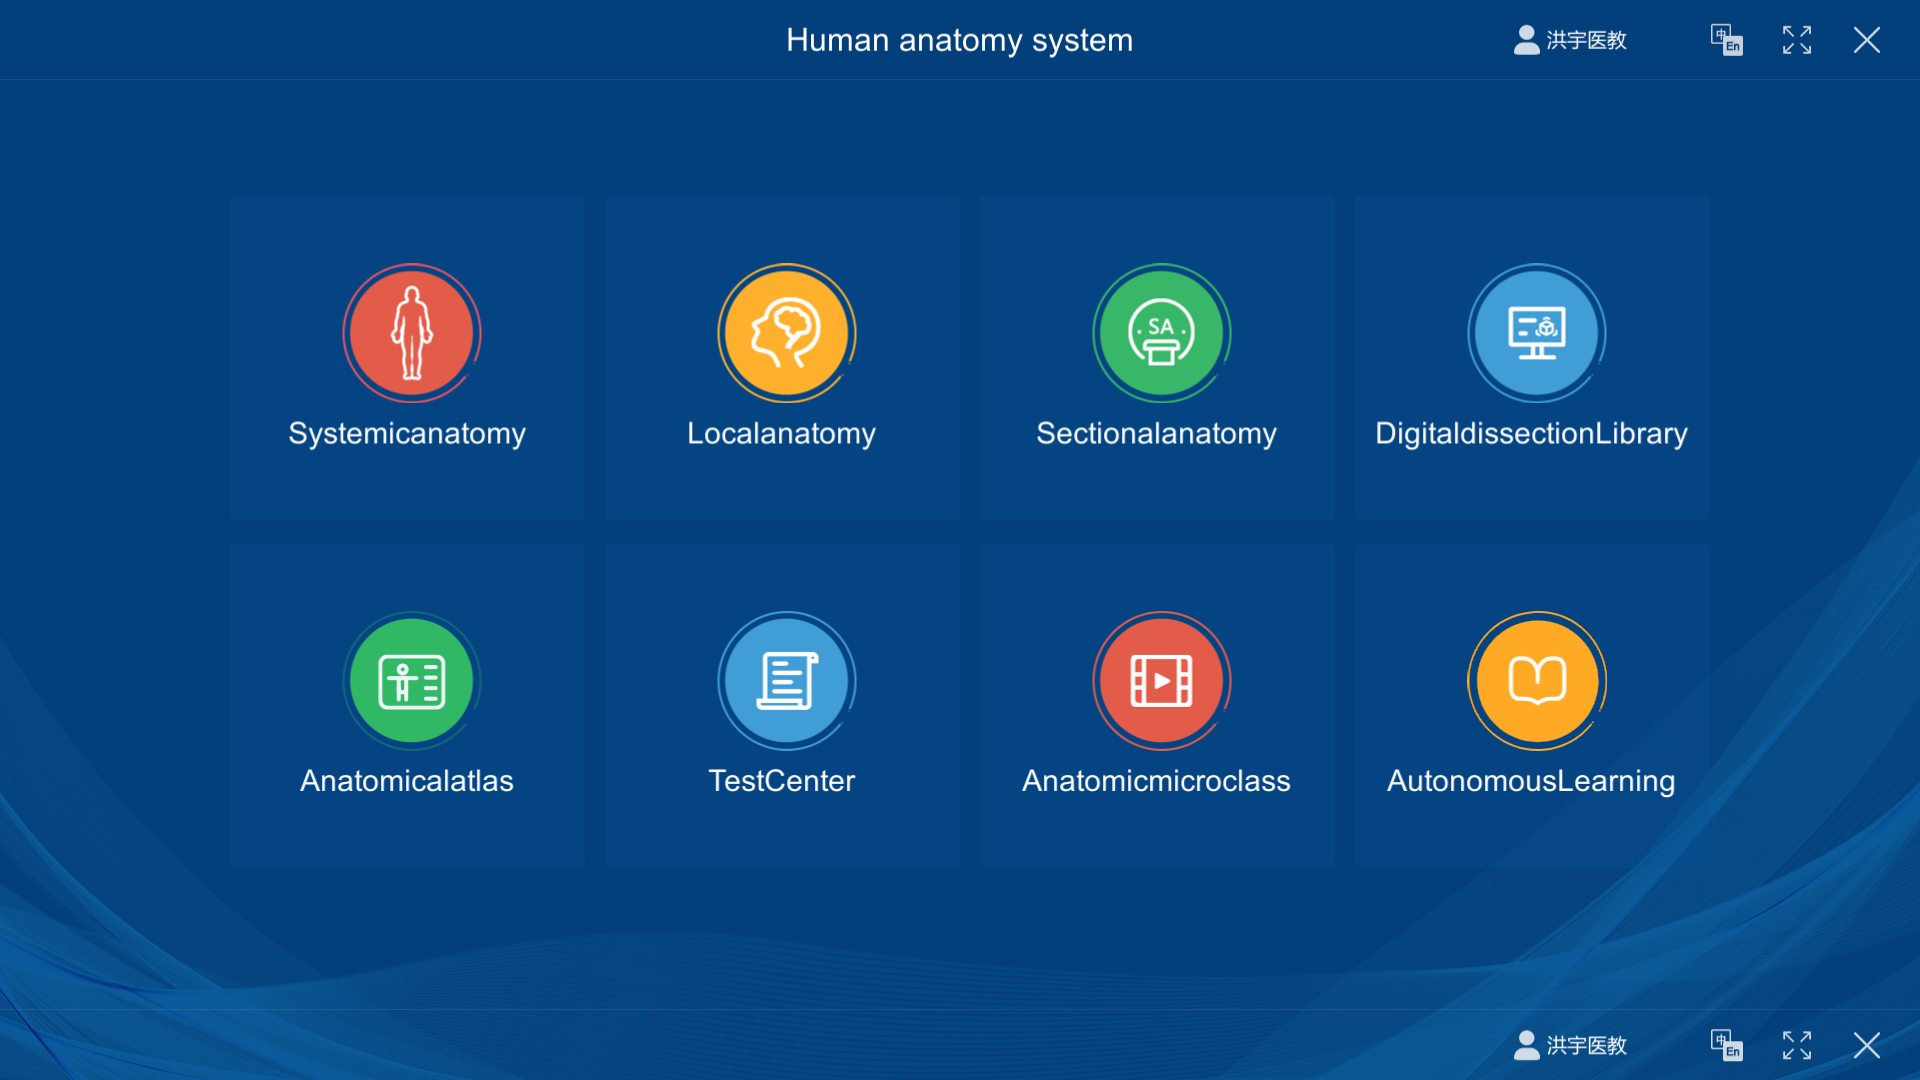This screenshot has height=1080, width=1920.
Task: Click the Anatomicmicroclass label
Action: [x=1156, y=781]
